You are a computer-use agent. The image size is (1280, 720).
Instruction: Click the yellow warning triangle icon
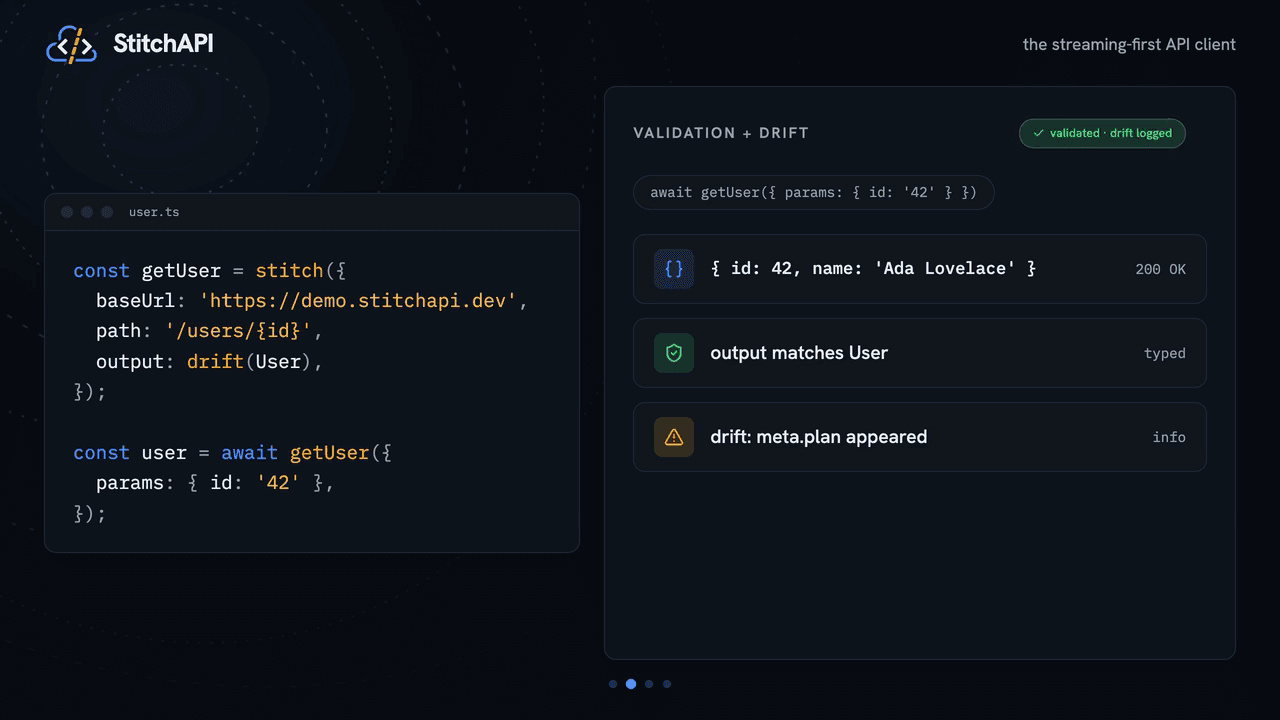click(674, 437)
